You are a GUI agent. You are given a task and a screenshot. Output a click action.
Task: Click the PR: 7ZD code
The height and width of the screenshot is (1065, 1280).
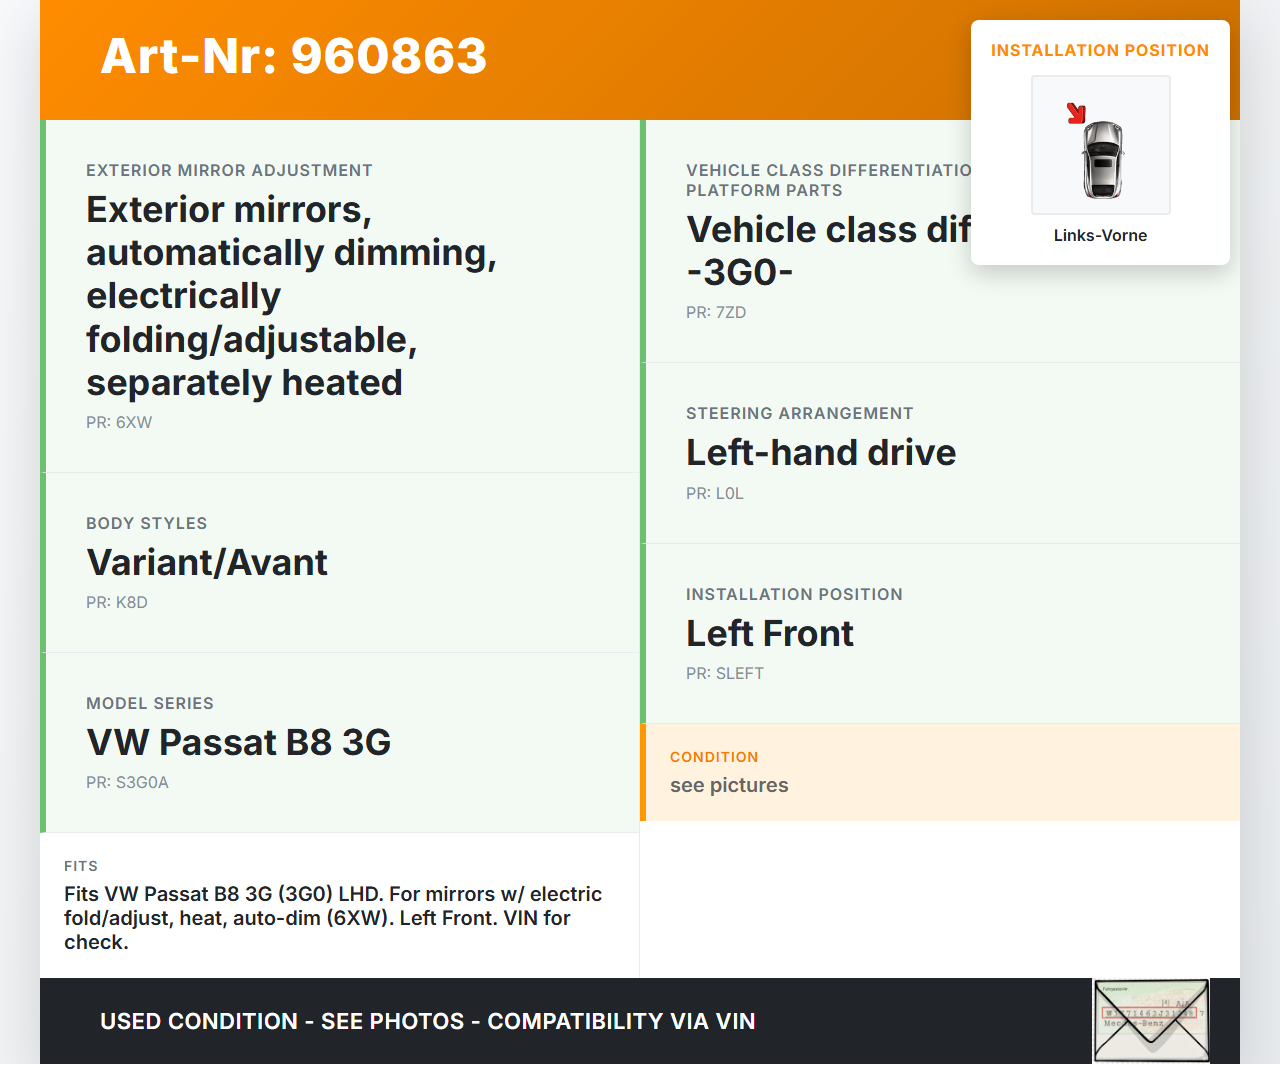(716, 313)
